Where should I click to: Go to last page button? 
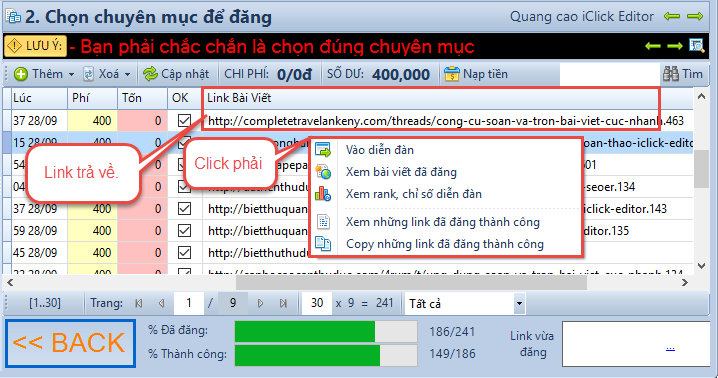tap(283, 303)
